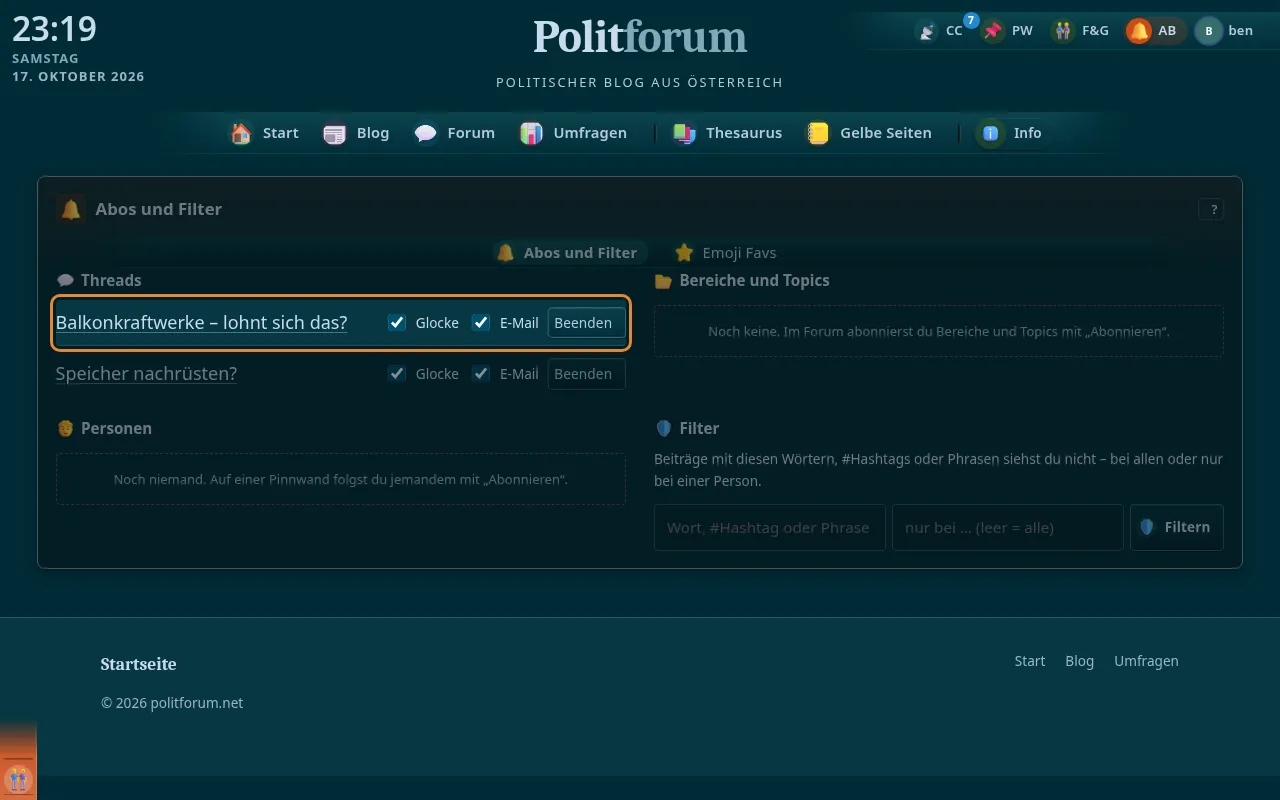Viewport: 1280px width, 800px height.
Task: Open the ben user avatar
Action: [1208, 31]
